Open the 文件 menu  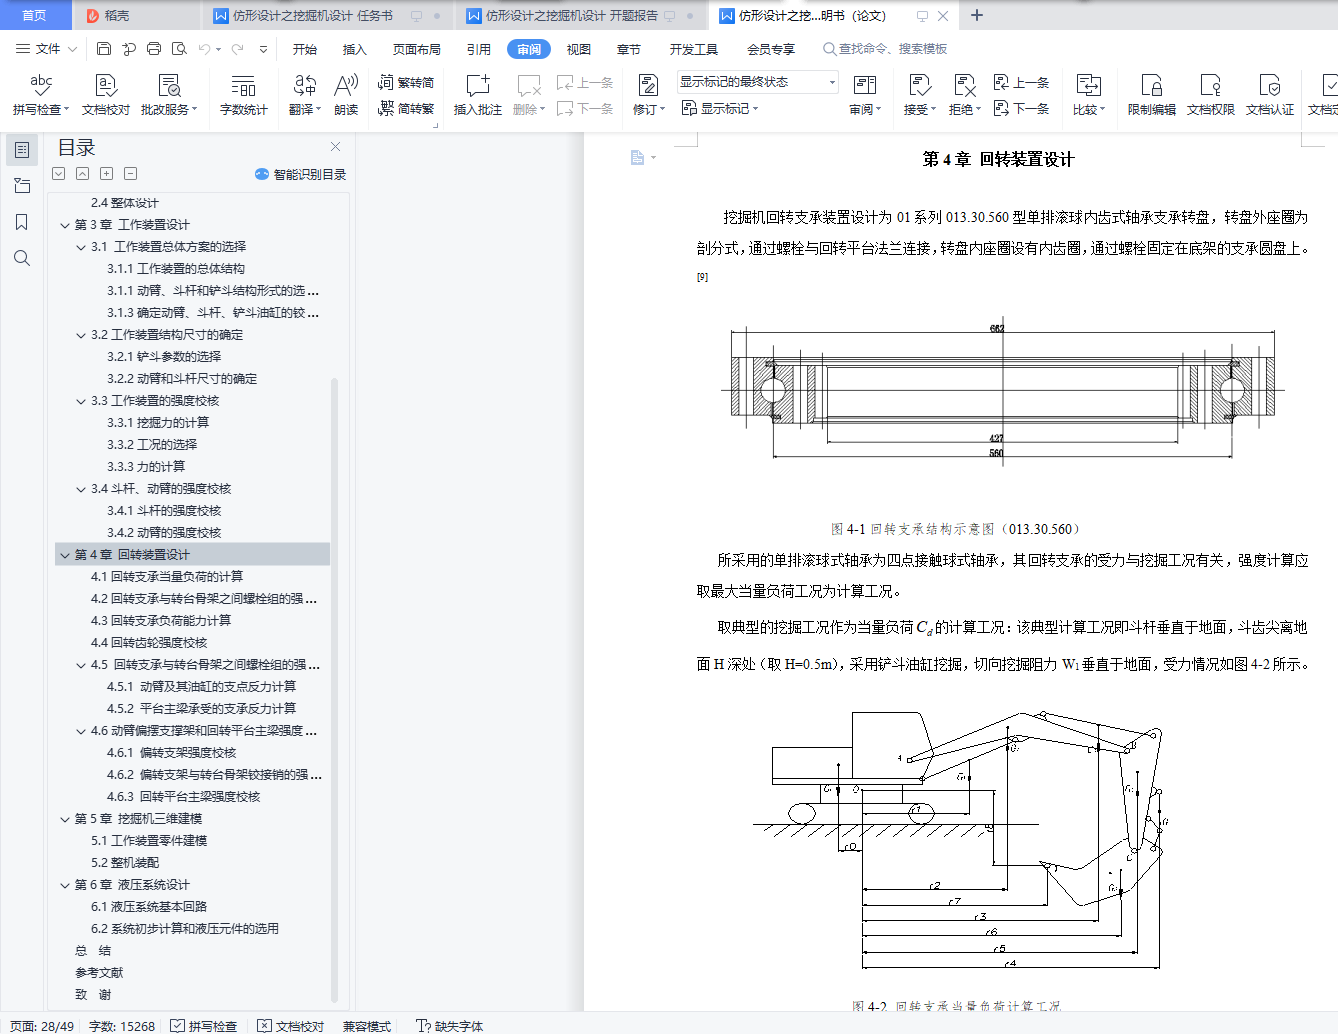point(46,49)
